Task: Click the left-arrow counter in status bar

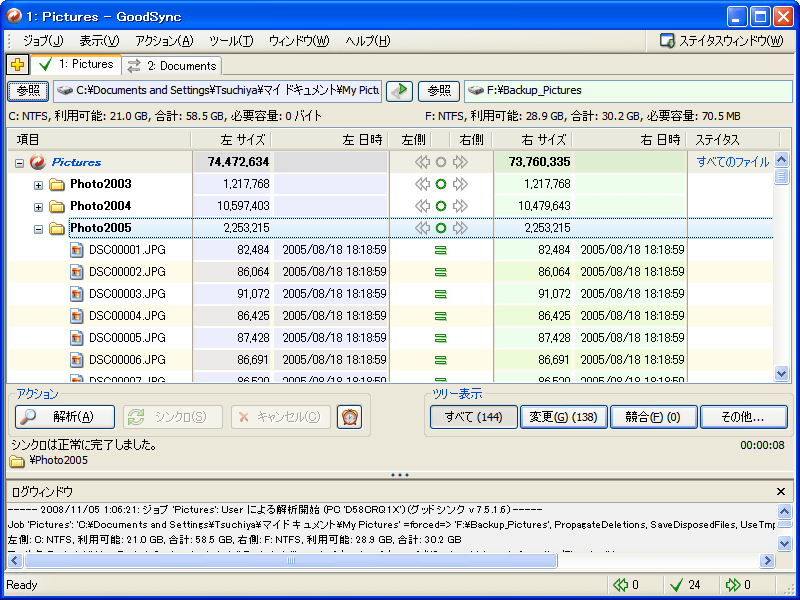Action: [626, 585]
